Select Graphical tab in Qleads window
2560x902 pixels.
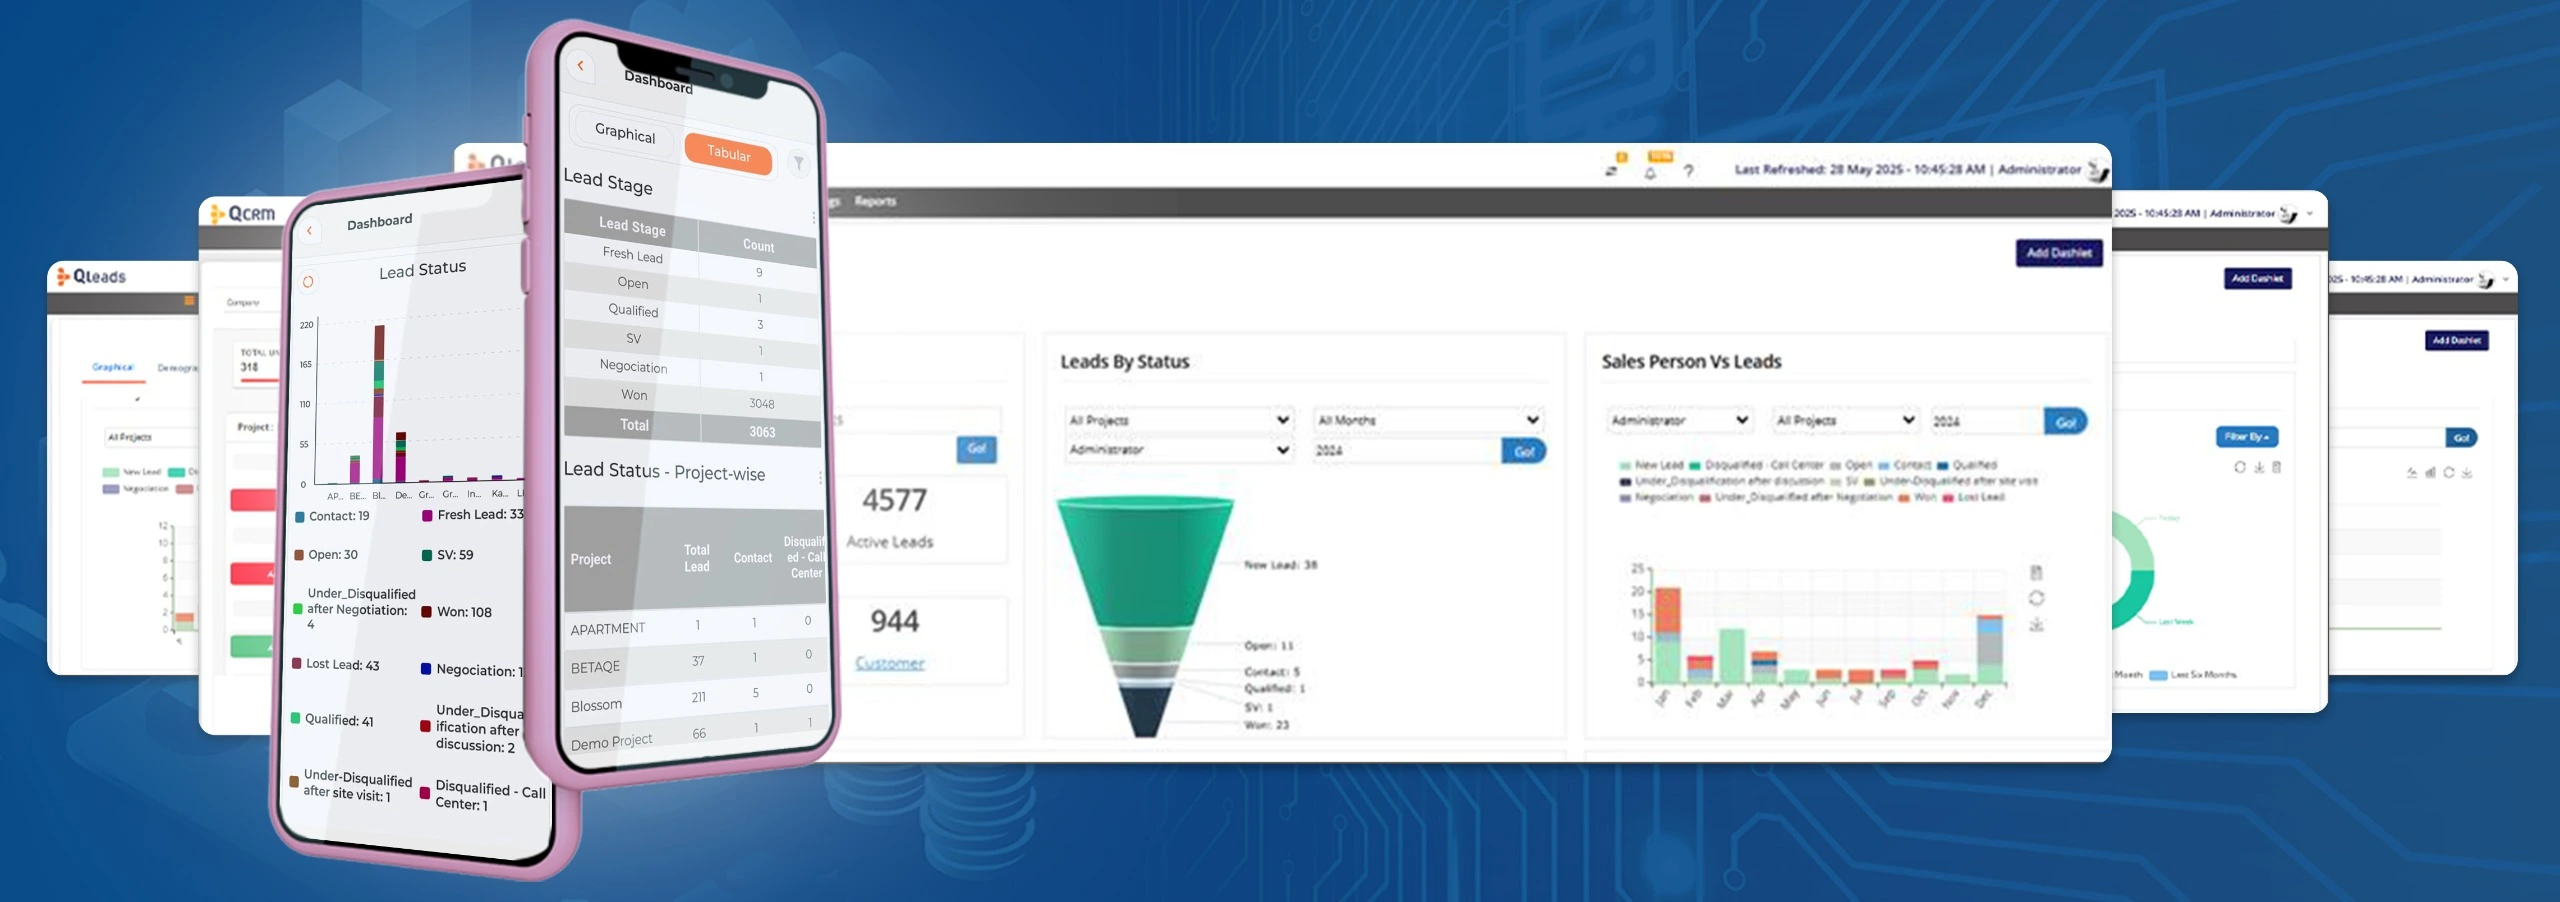pyautogui.click(x=113, y=368)
